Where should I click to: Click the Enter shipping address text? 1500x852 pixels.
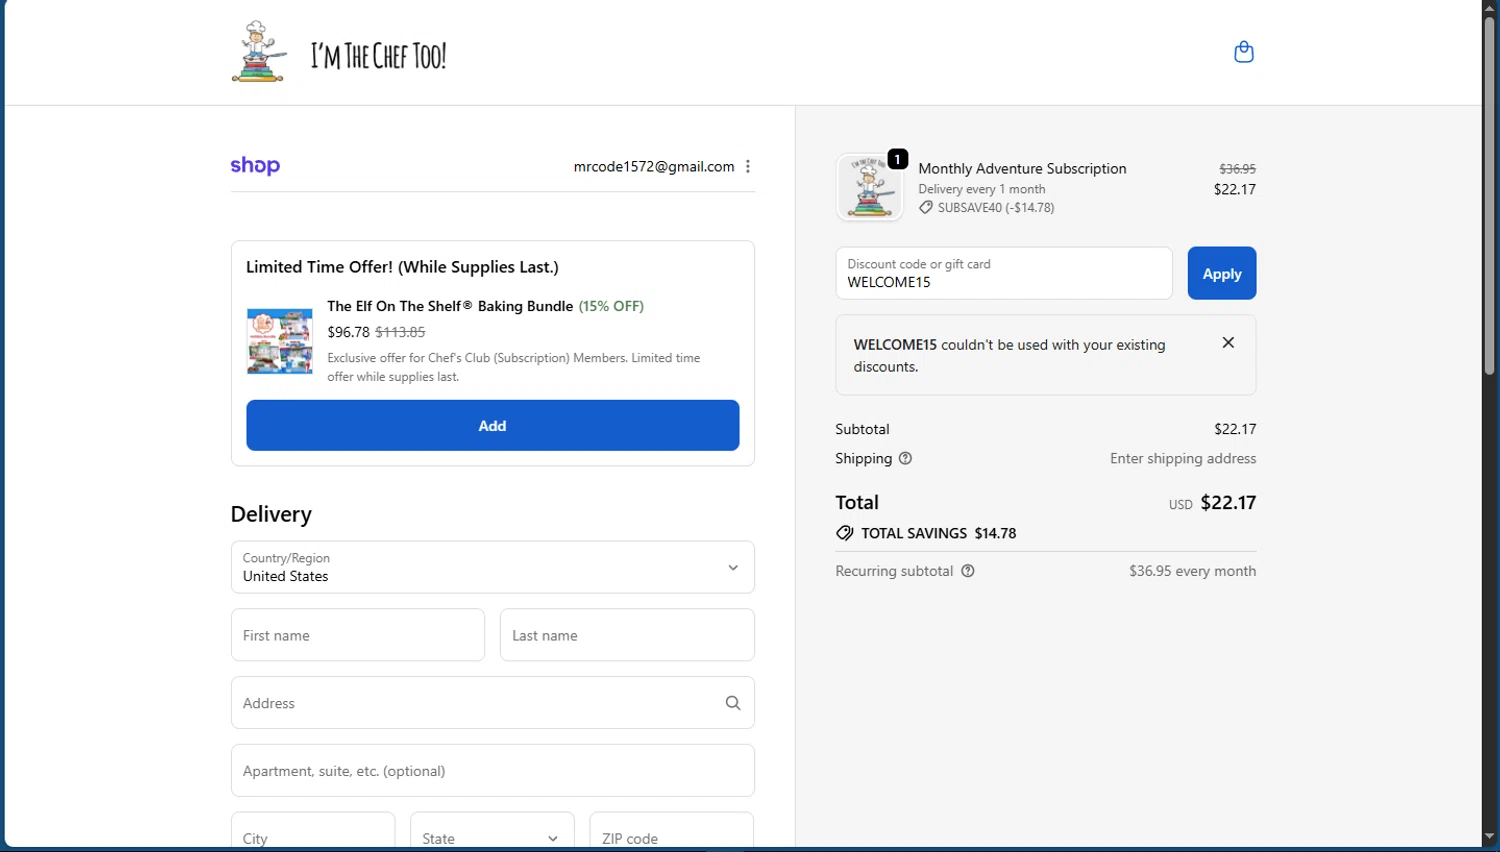coord(1183,458)
